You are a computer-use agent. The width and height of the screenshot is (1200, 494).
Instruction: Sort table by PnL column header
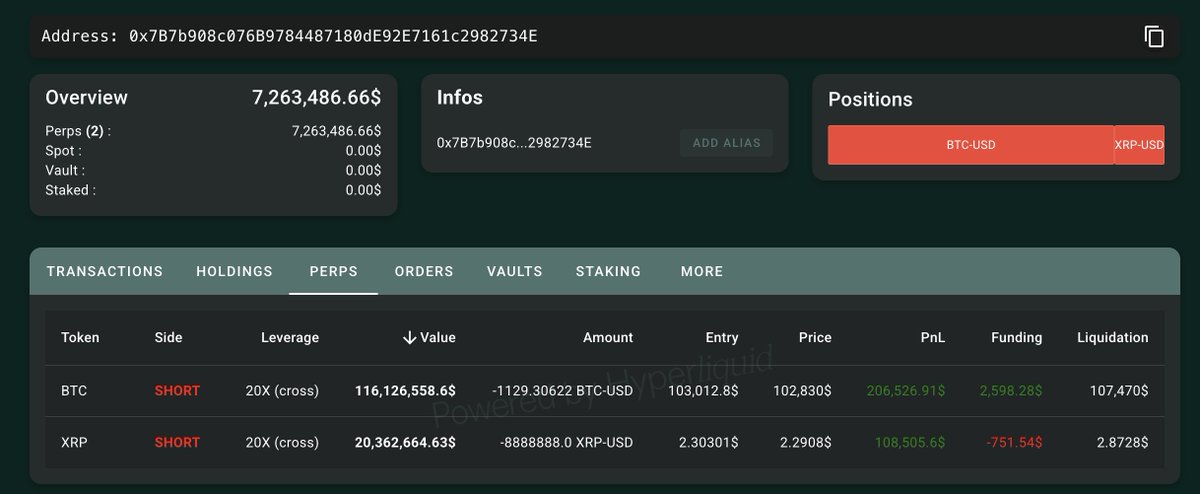coord(933,338)
